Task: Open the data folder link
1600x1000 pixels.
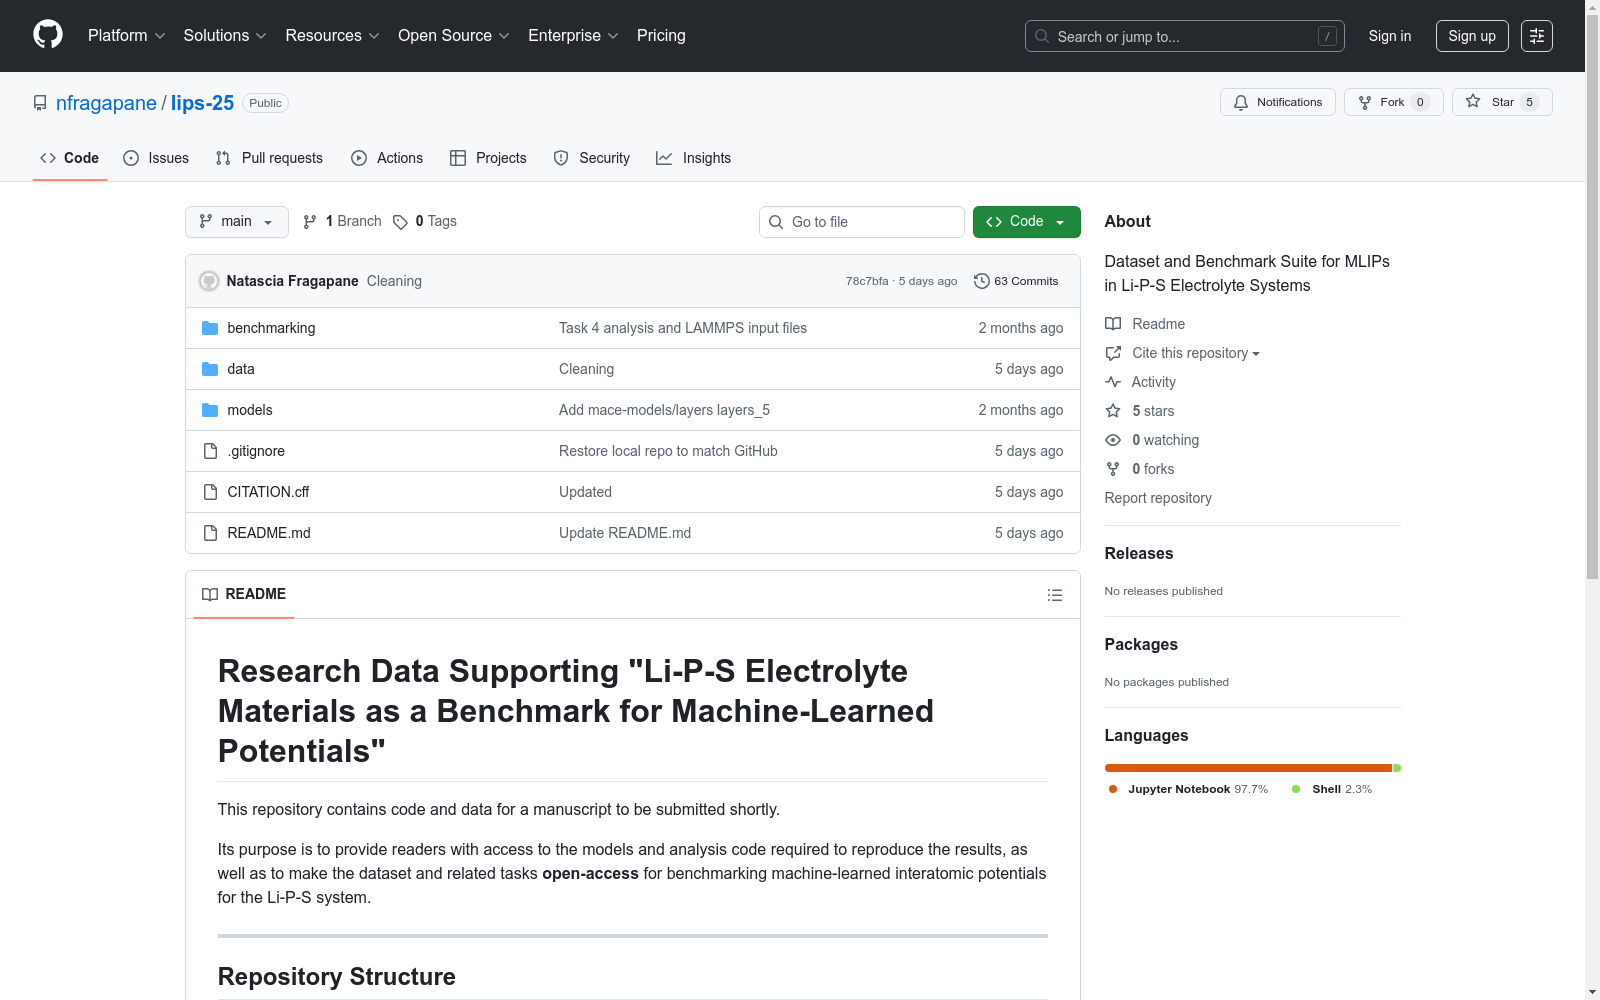Action: click(x=241, y=369)
